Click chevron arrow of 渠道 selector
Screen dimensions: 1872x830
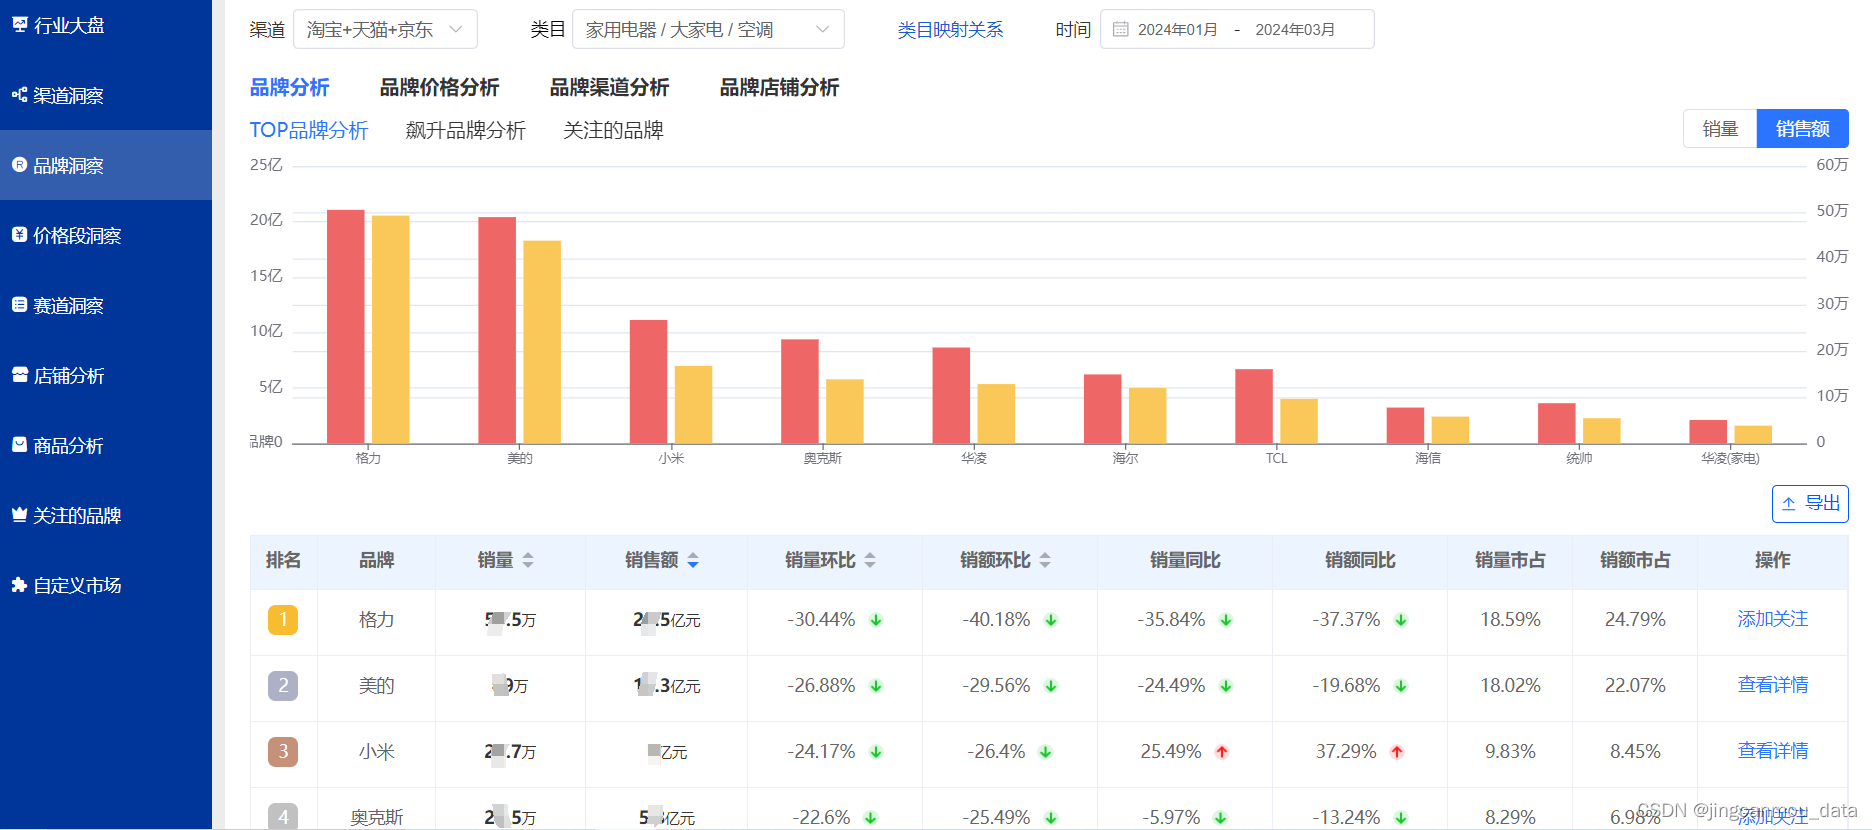click(x=456, y=29)
